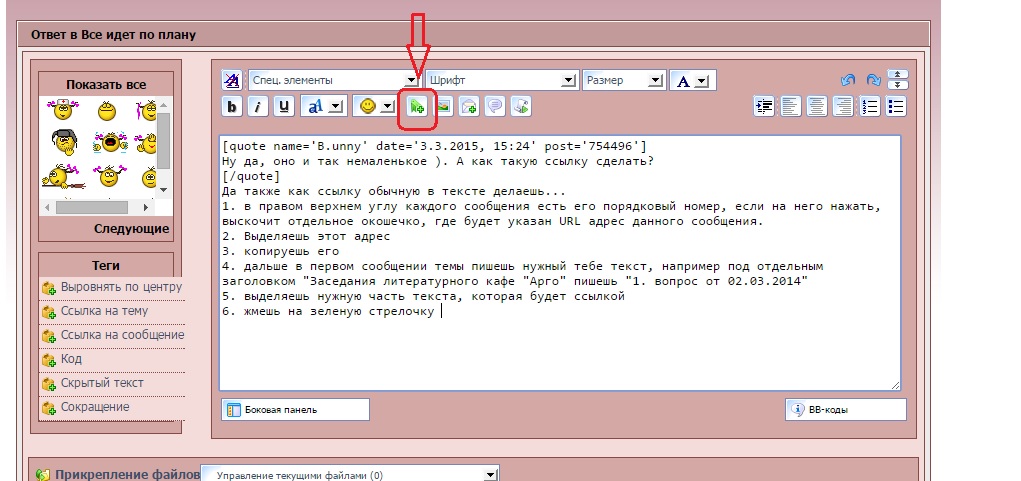The image size is (1021, 481).
Task: Toggle underline formatting button
Action: 284,106
